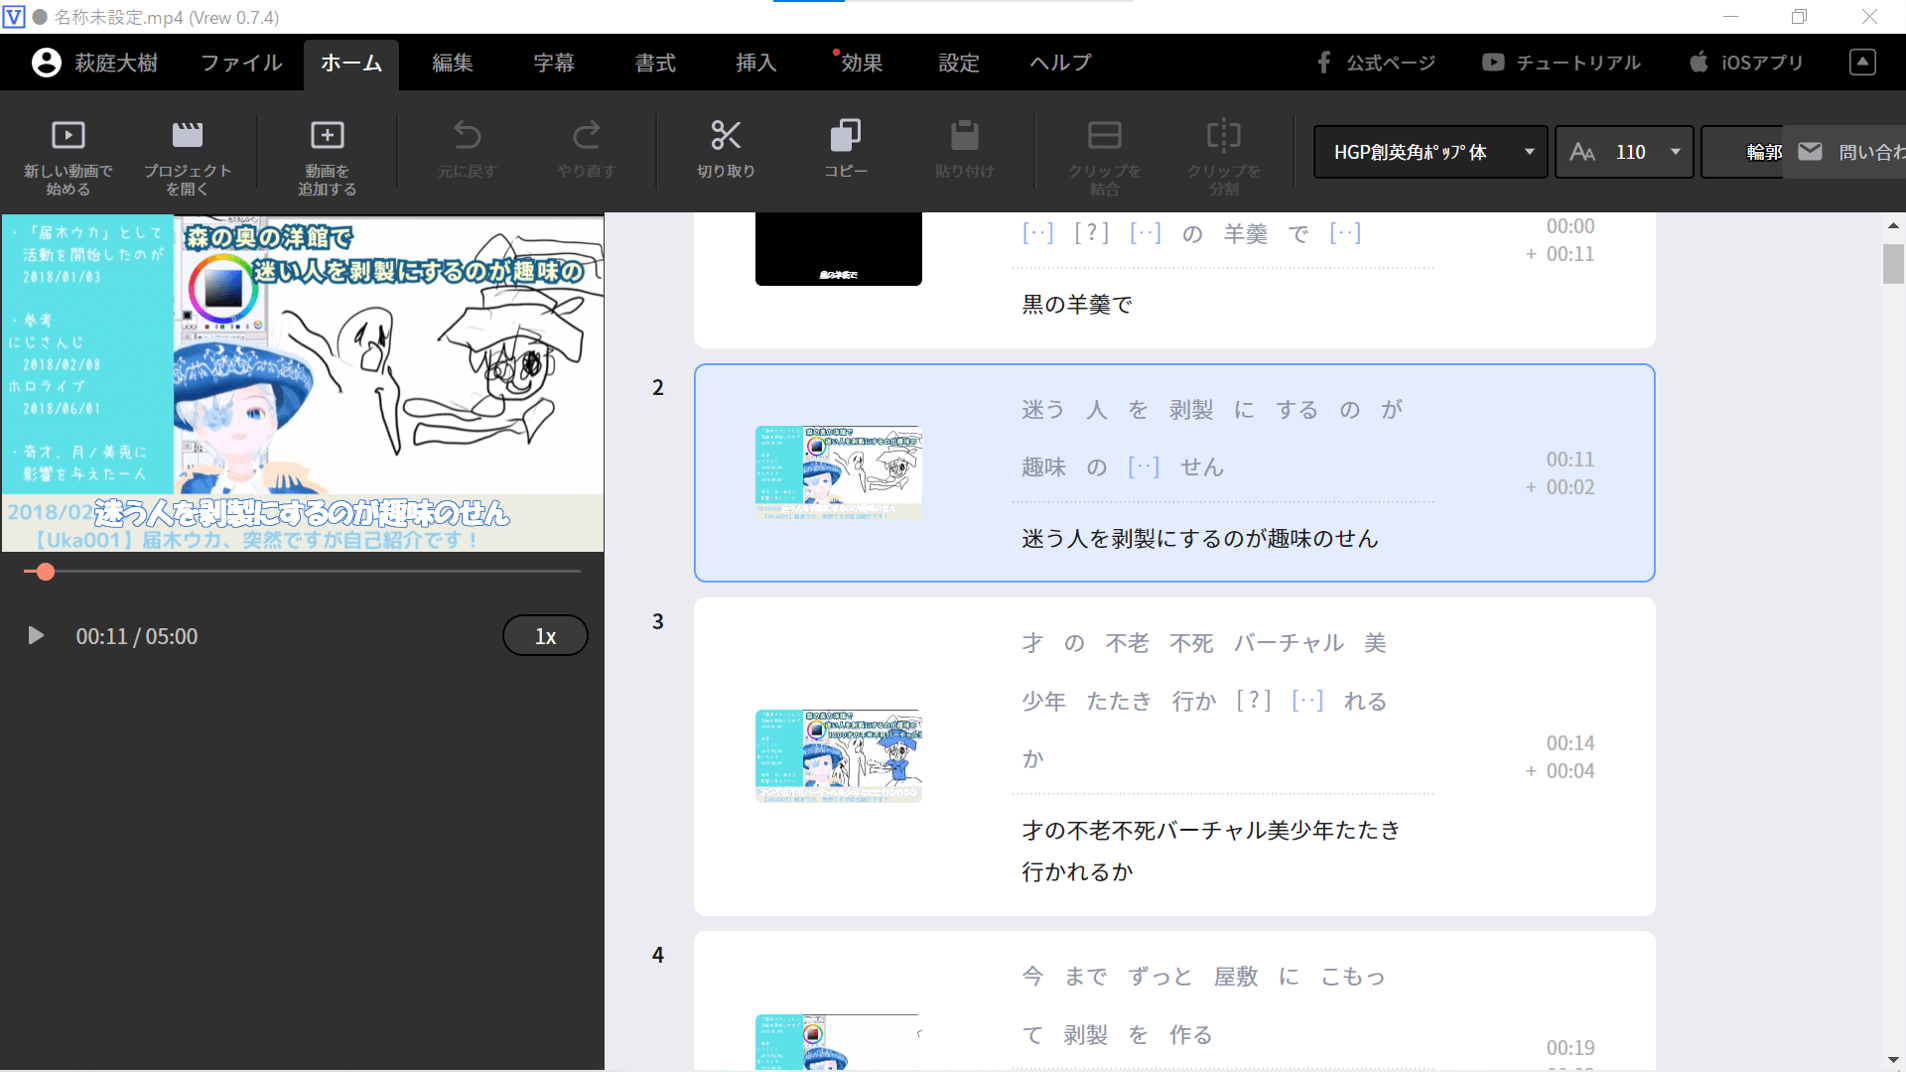The height and width of the screenshot is (1072, 1906).
Task: Select the black clip 1 thumbnail
Action: click(838, 248)
